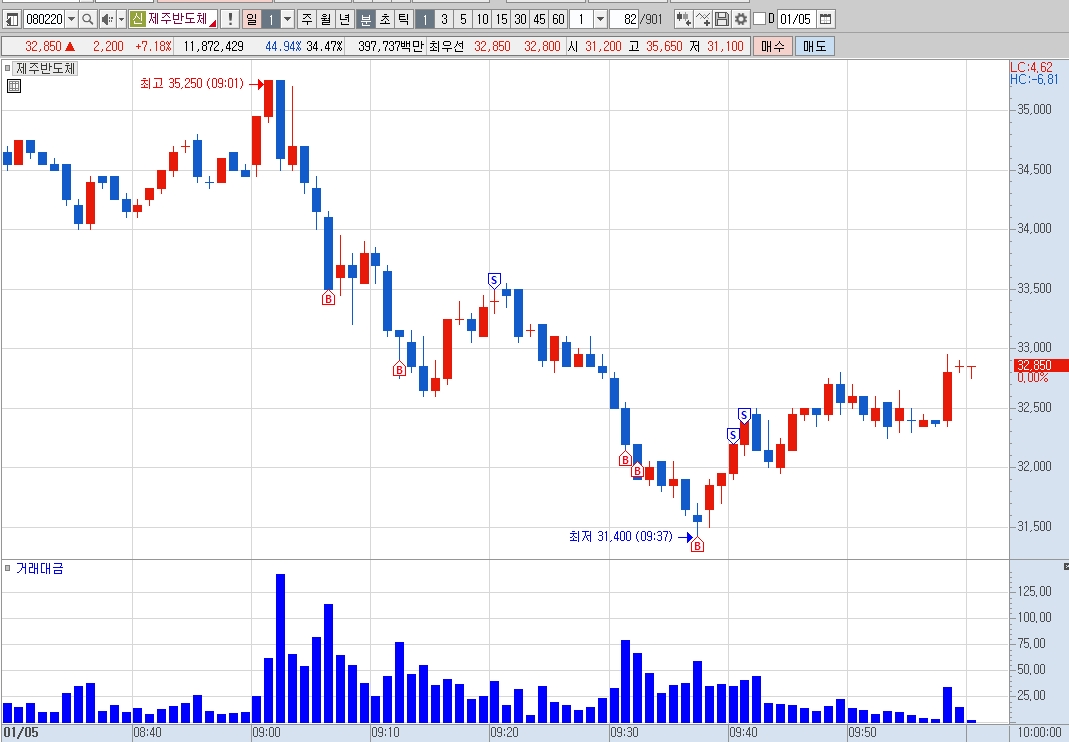Image resolution: width=1069 pixels, height=742 pixels.
Task: Save chart with the floppy disk icon
Action: 721,19
